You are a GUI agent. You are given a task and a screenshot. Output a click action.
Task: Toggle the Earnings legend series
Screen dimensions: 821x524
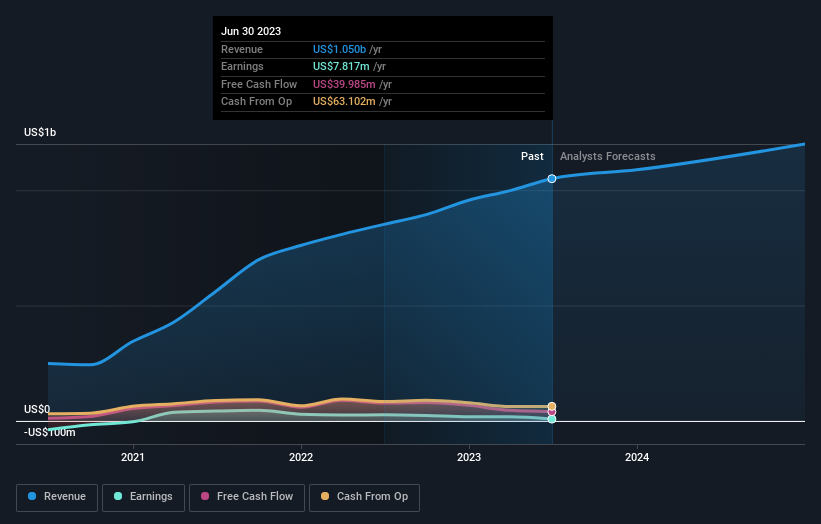143,497
